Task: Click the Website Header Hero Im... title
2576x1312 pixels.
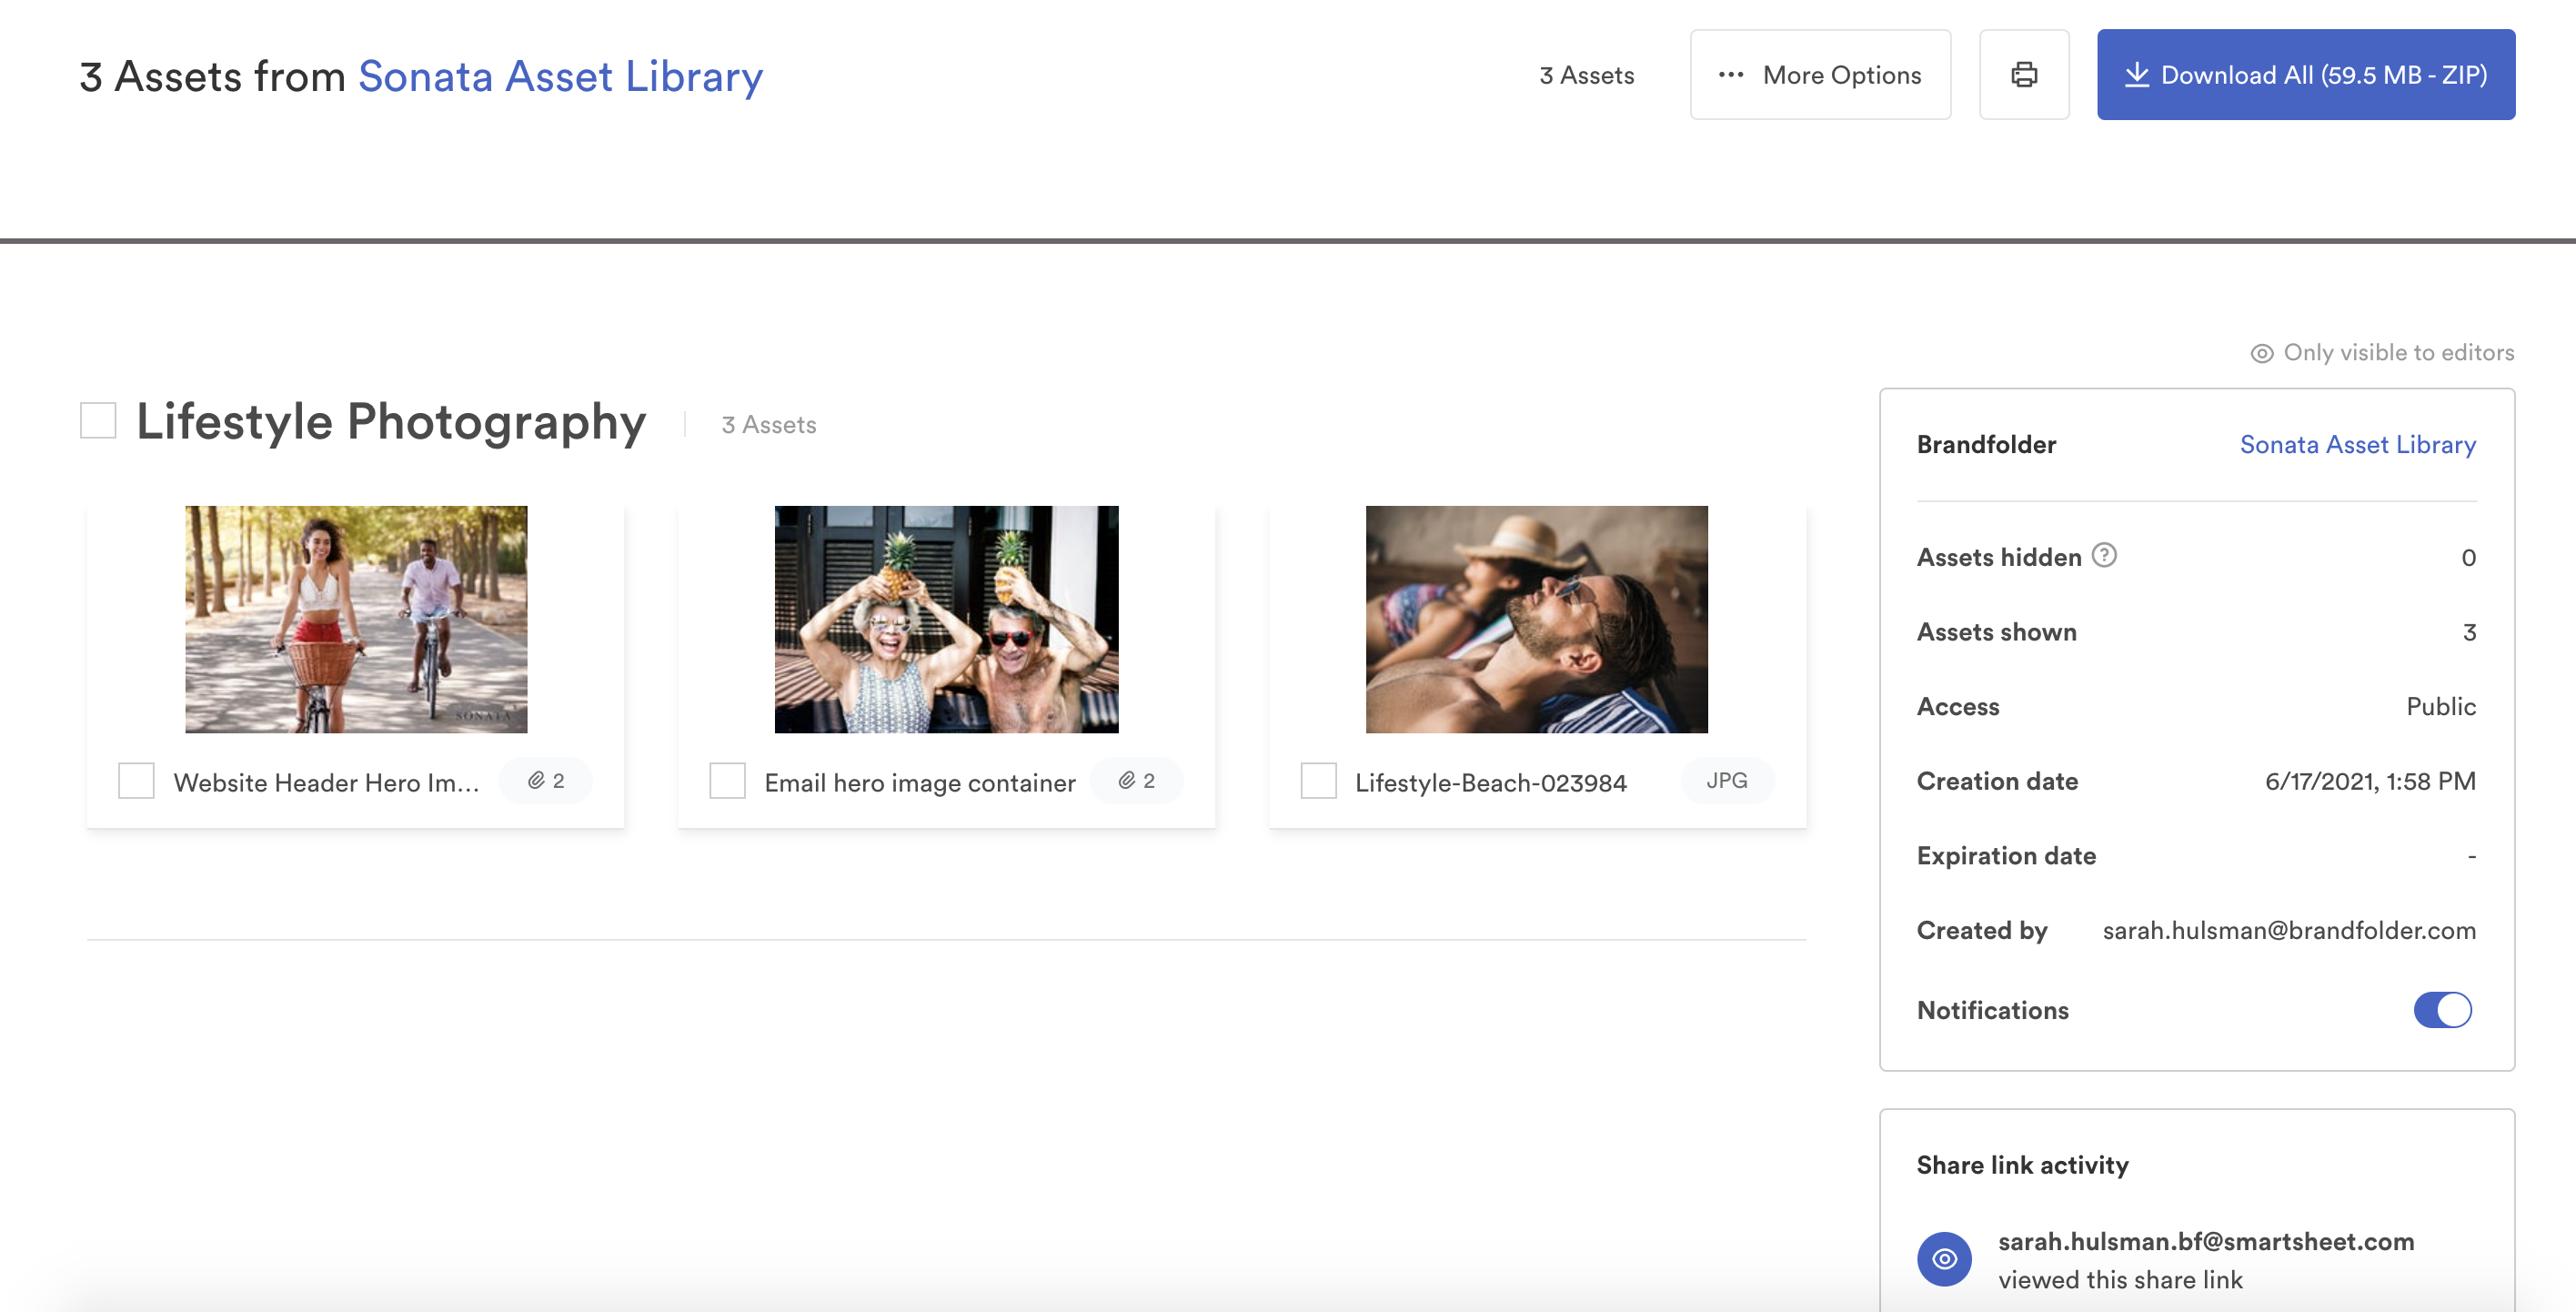Action: (326, 783)
